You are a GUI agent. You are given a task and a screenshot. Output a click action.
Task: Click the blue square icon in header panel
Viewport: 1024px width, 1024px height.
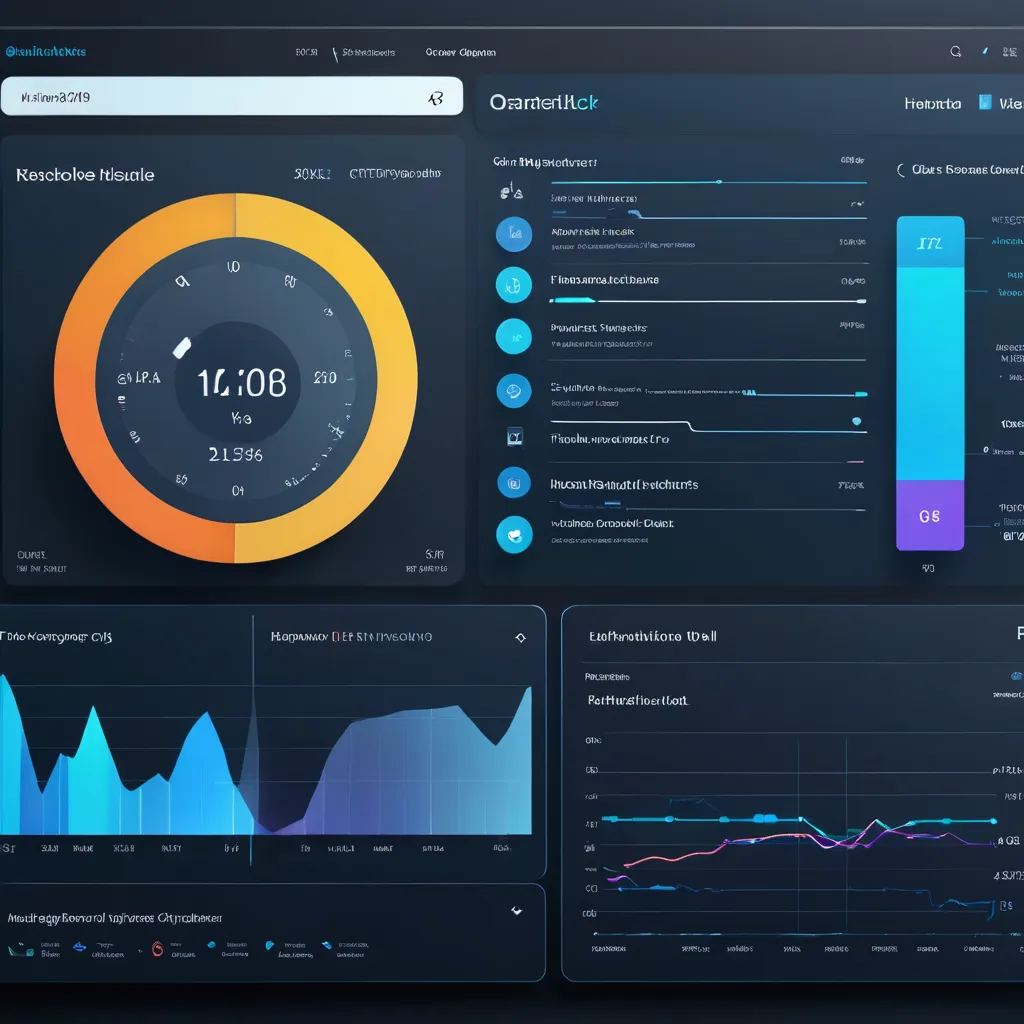[x=985, y=103]
